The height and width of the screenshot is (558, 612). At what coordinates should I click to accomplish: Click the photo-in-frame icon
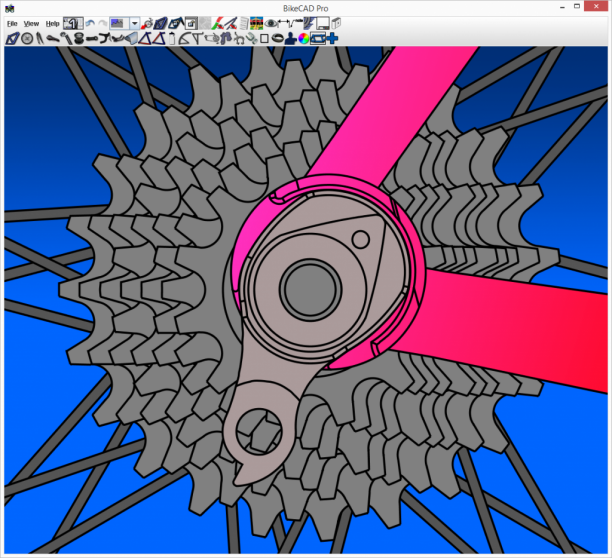(191, 23)
